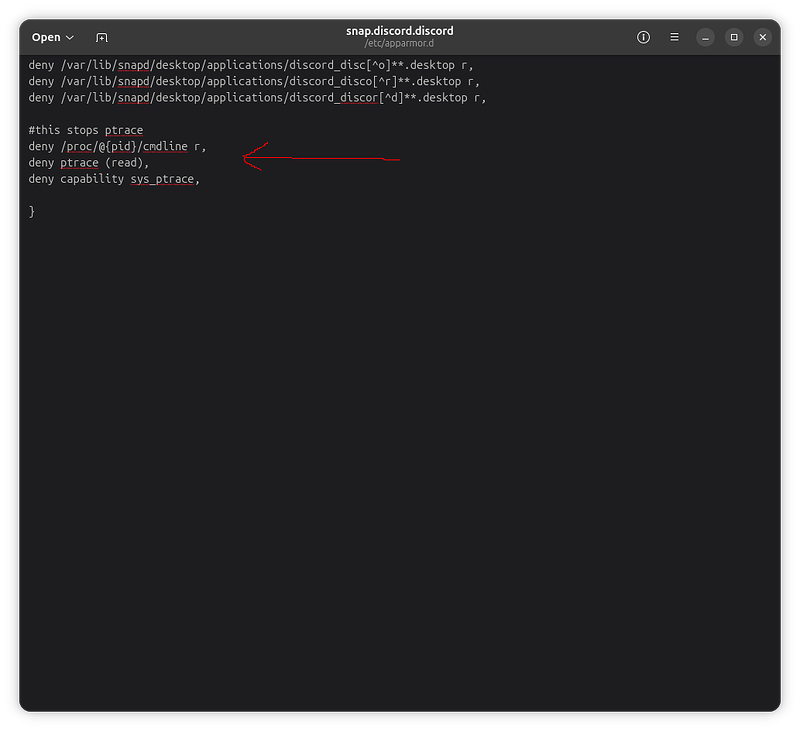Place cursor on '#this stops ptrace' comment

tap(85, 130)
